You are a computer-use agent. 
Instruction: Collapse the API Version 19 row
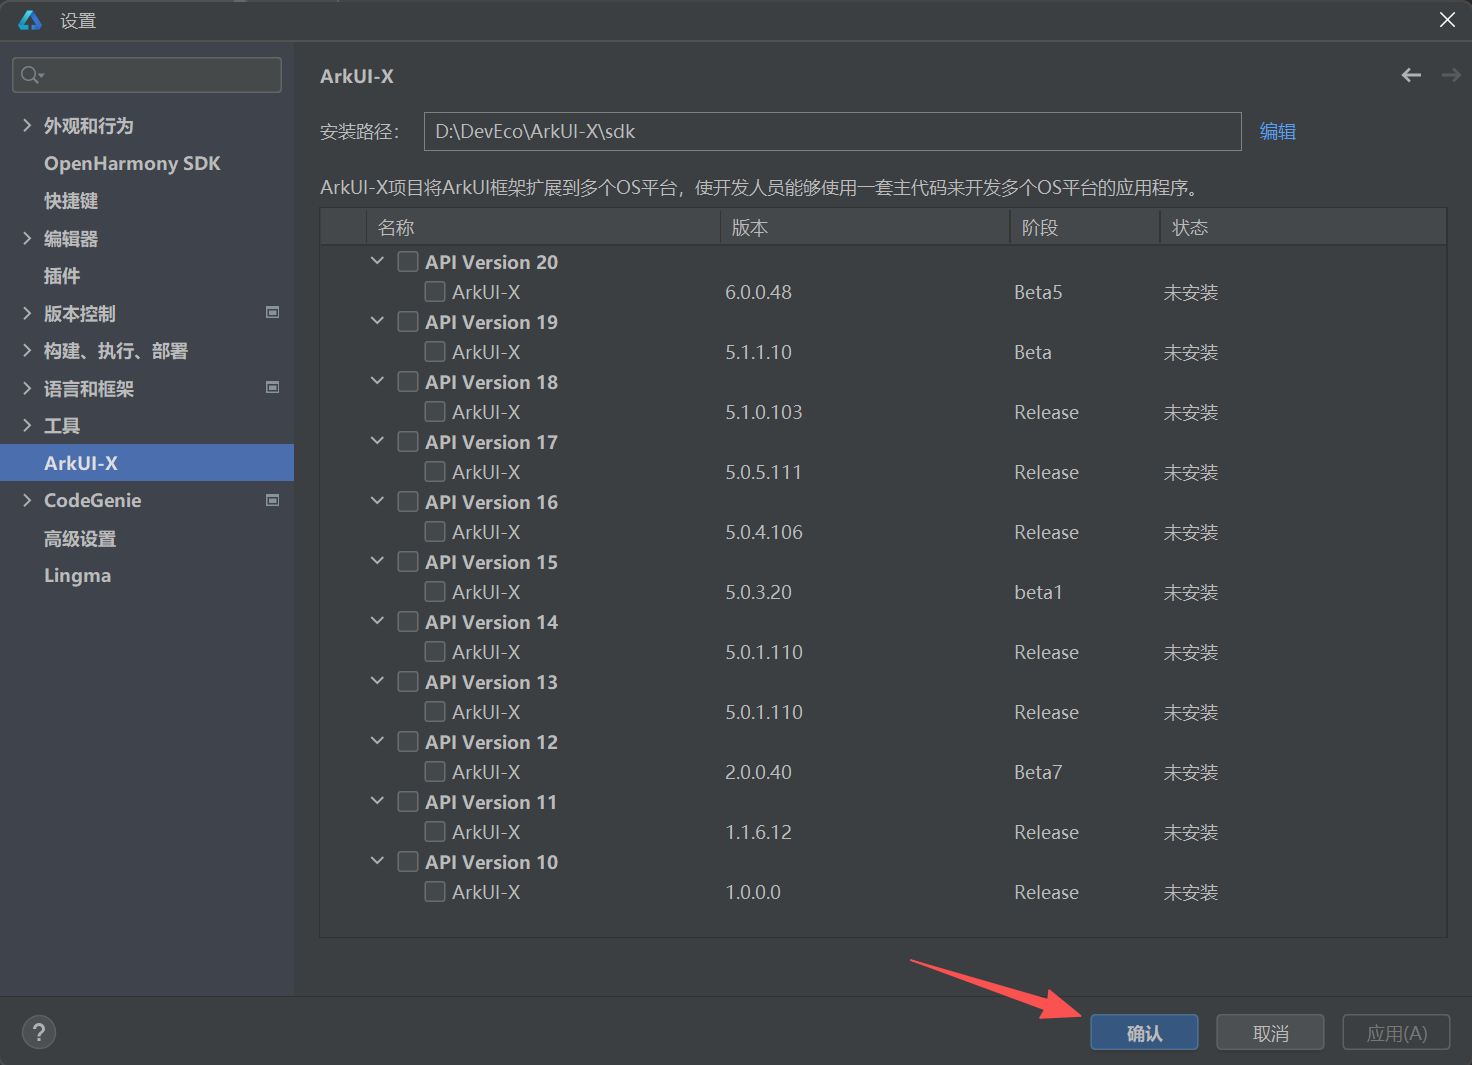click(x=377, y=321)
